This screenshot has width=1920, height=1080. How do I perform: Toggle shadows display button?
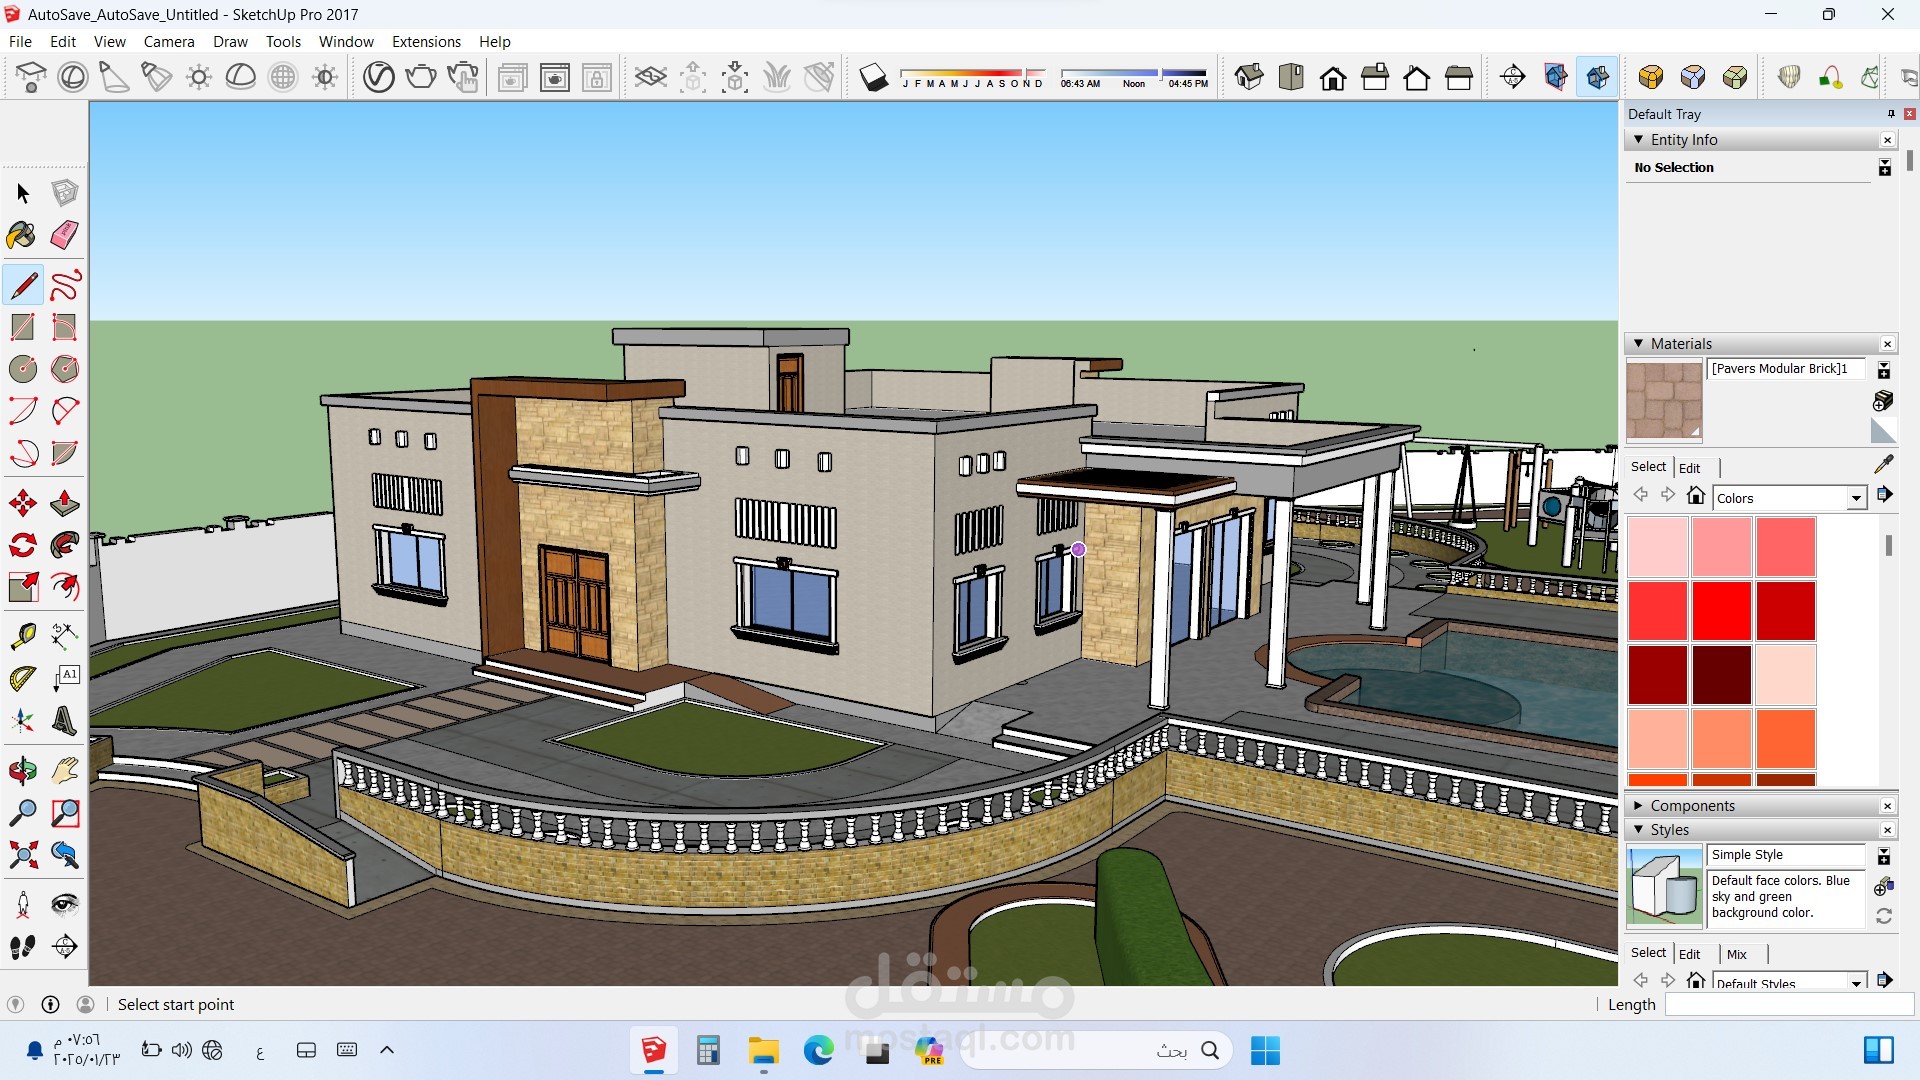point(873,77)
